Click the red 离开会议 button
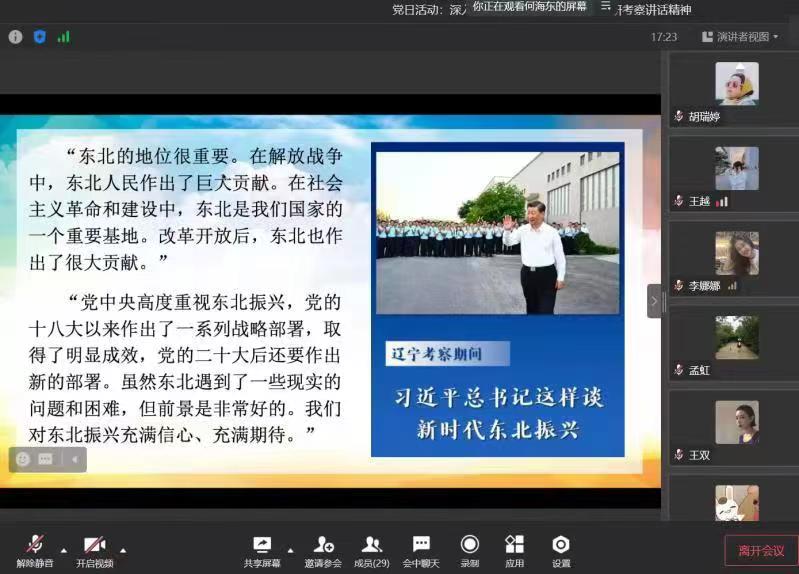 click(x=761, y=551)
